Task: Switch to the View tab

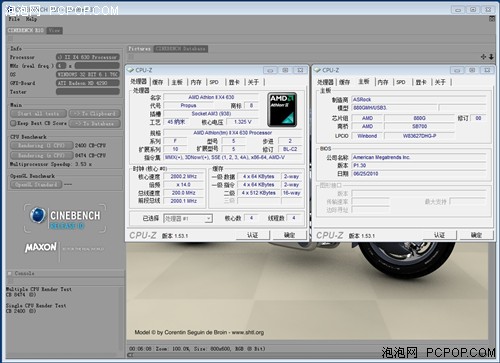Action: pos(54,30)
